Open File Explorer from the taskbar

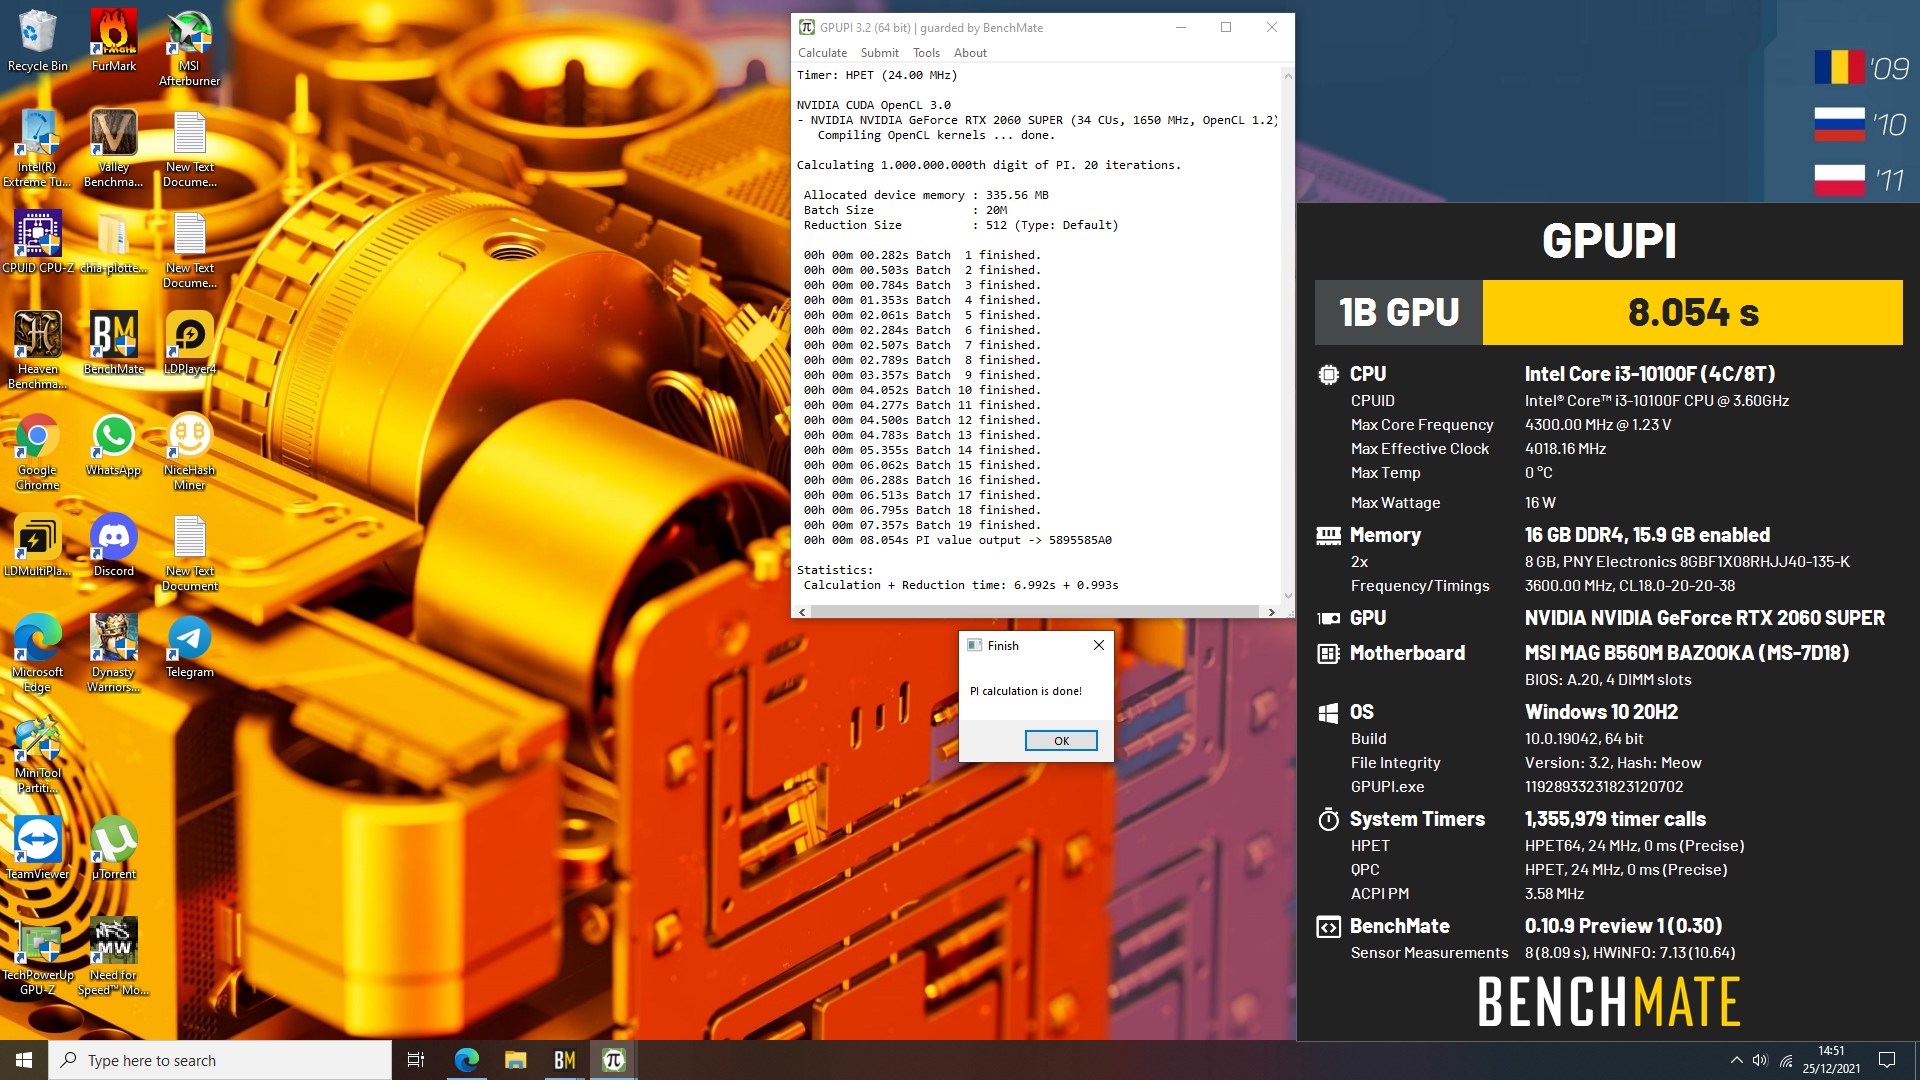(x=515, y=1060)
